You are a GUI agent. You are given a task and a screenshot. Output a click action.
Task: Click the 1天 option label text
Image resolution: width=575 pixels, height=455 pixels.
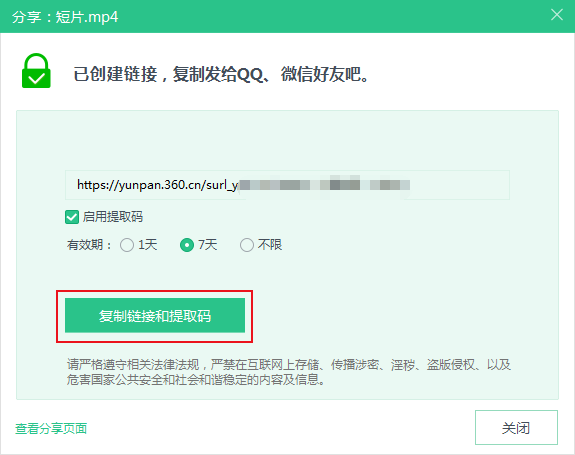[x=148, y=245]
